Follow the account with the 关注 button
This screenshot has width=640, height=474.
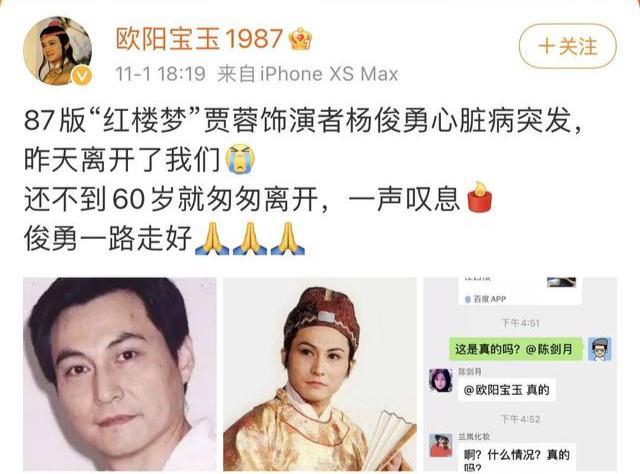[567, 46]
